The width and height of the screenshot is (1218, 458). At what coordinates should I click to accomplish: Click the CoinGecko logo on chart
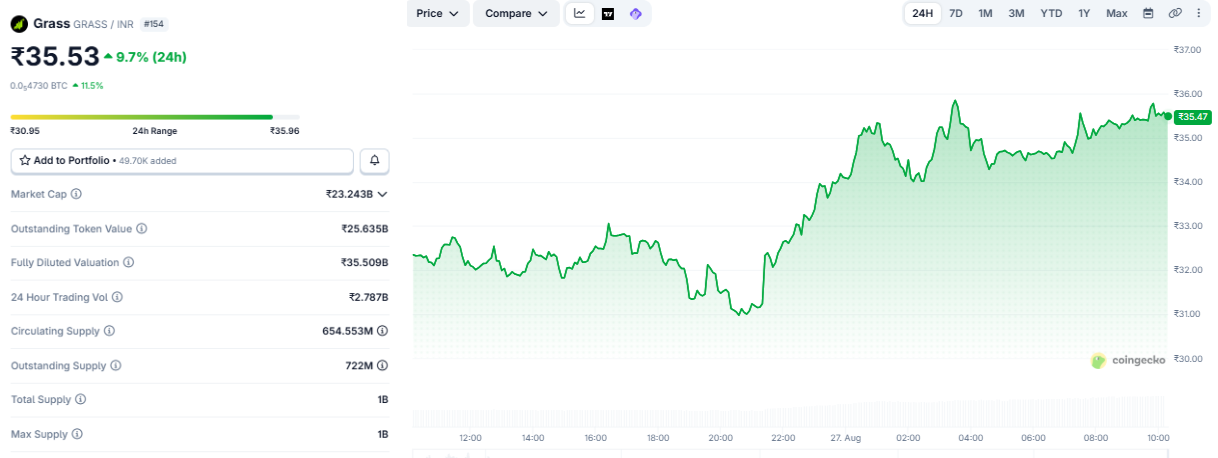[1128, 361]
